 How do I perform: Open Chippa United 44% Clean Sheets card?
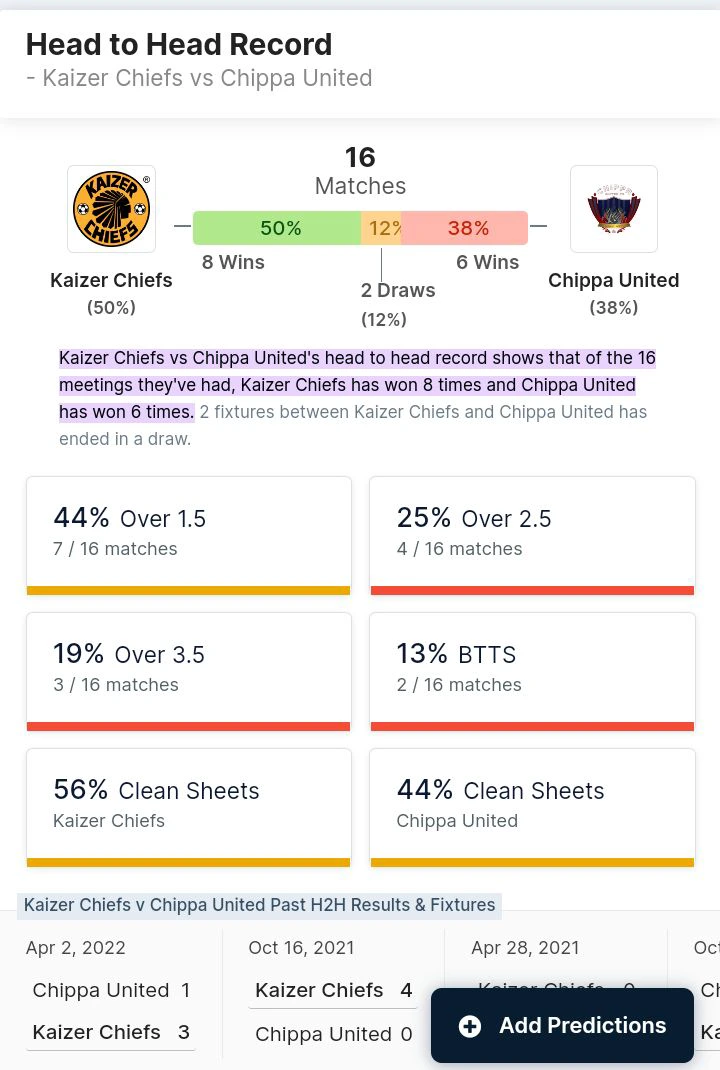pyautogui.click(x=532, y=807)
